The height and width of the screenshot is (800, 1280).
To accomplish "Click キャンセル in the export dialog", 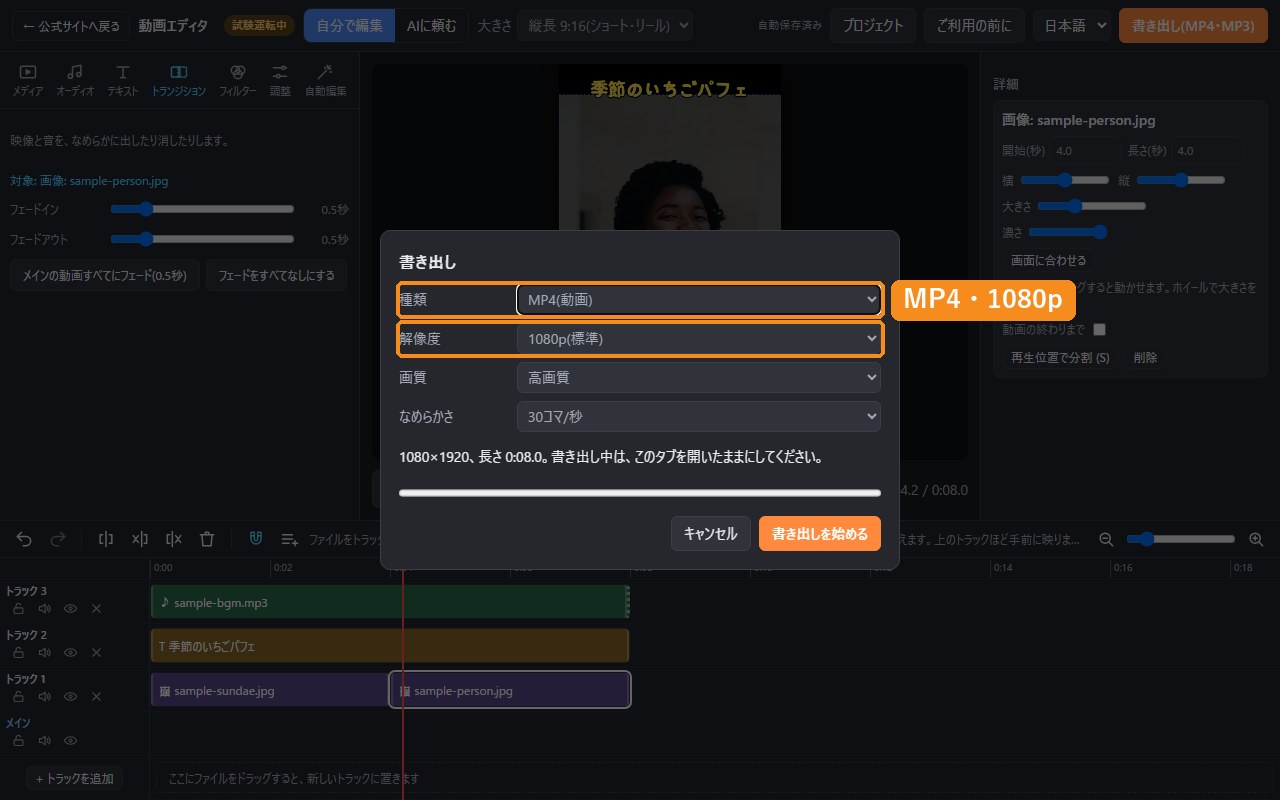I will click(710, 534).
